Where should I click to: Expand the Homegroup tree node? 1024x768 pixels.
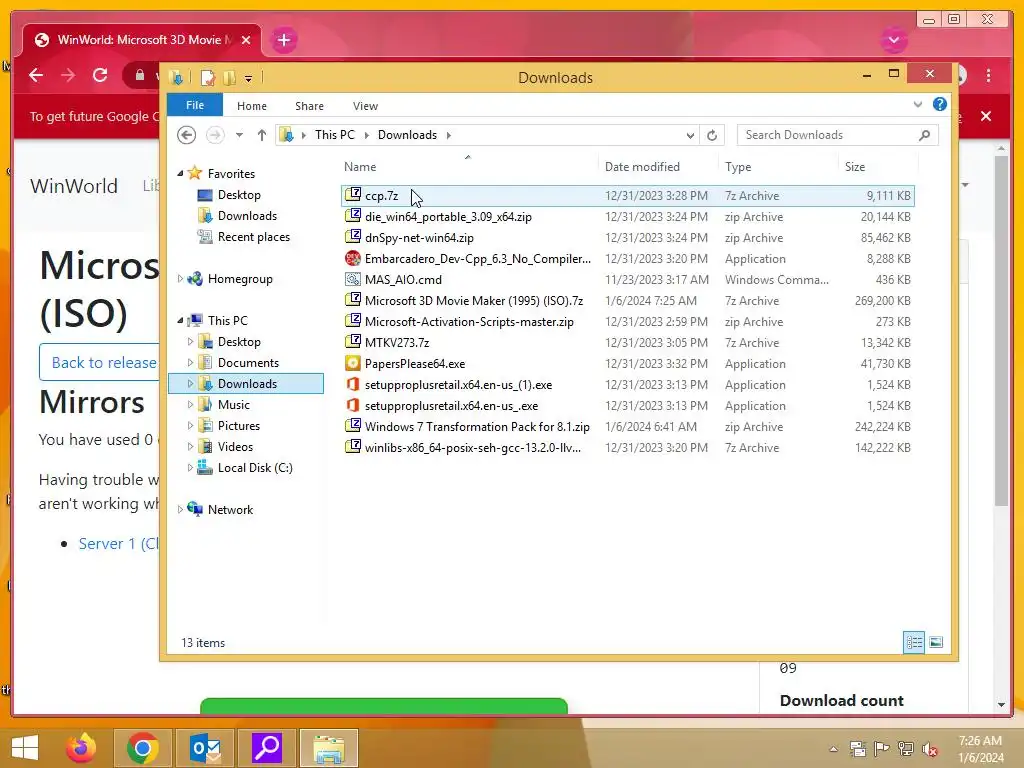click(180, 279)
